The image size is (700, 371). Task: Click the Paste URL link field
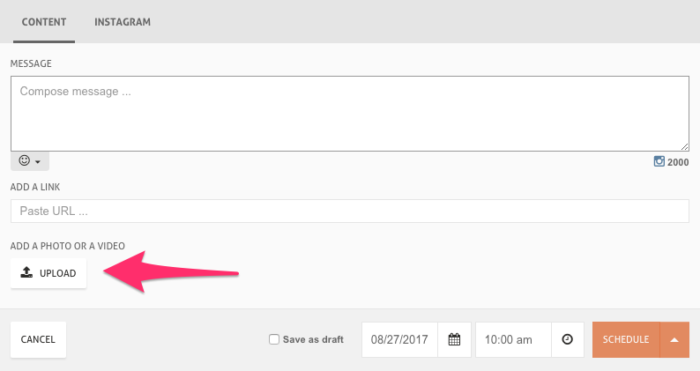coord(350,211)
